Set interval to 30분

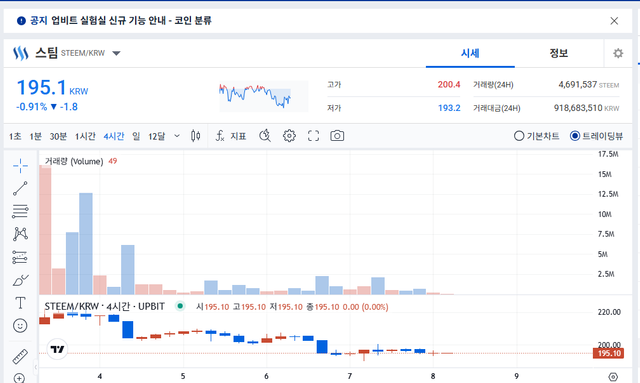point(58,136)
